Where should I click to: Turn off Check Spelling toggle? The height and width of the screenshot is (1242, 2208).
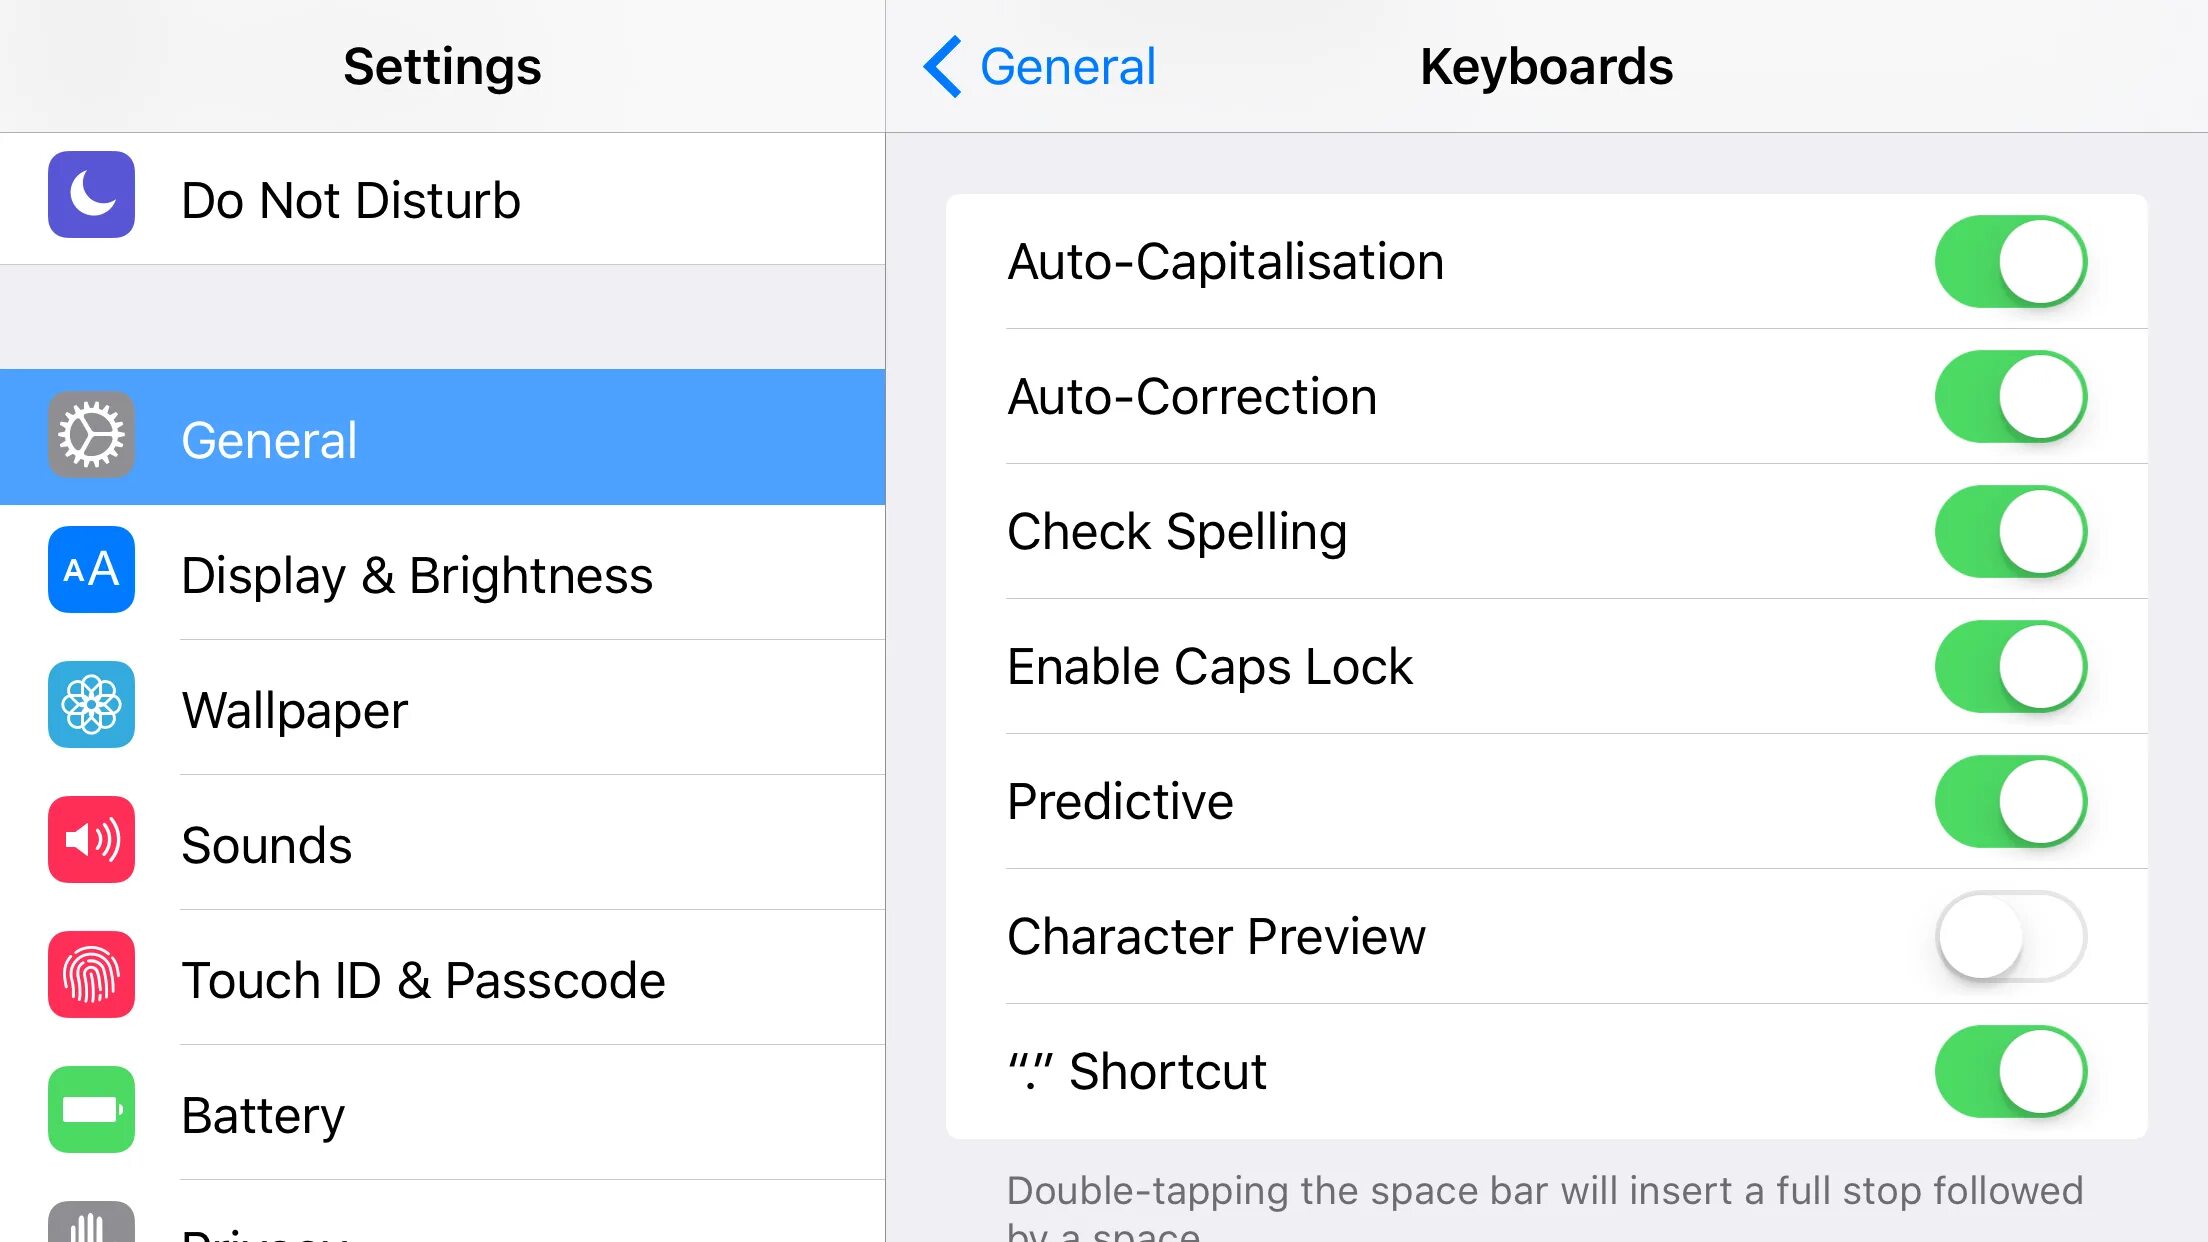pyautogui.click(x=2011, y=531)
